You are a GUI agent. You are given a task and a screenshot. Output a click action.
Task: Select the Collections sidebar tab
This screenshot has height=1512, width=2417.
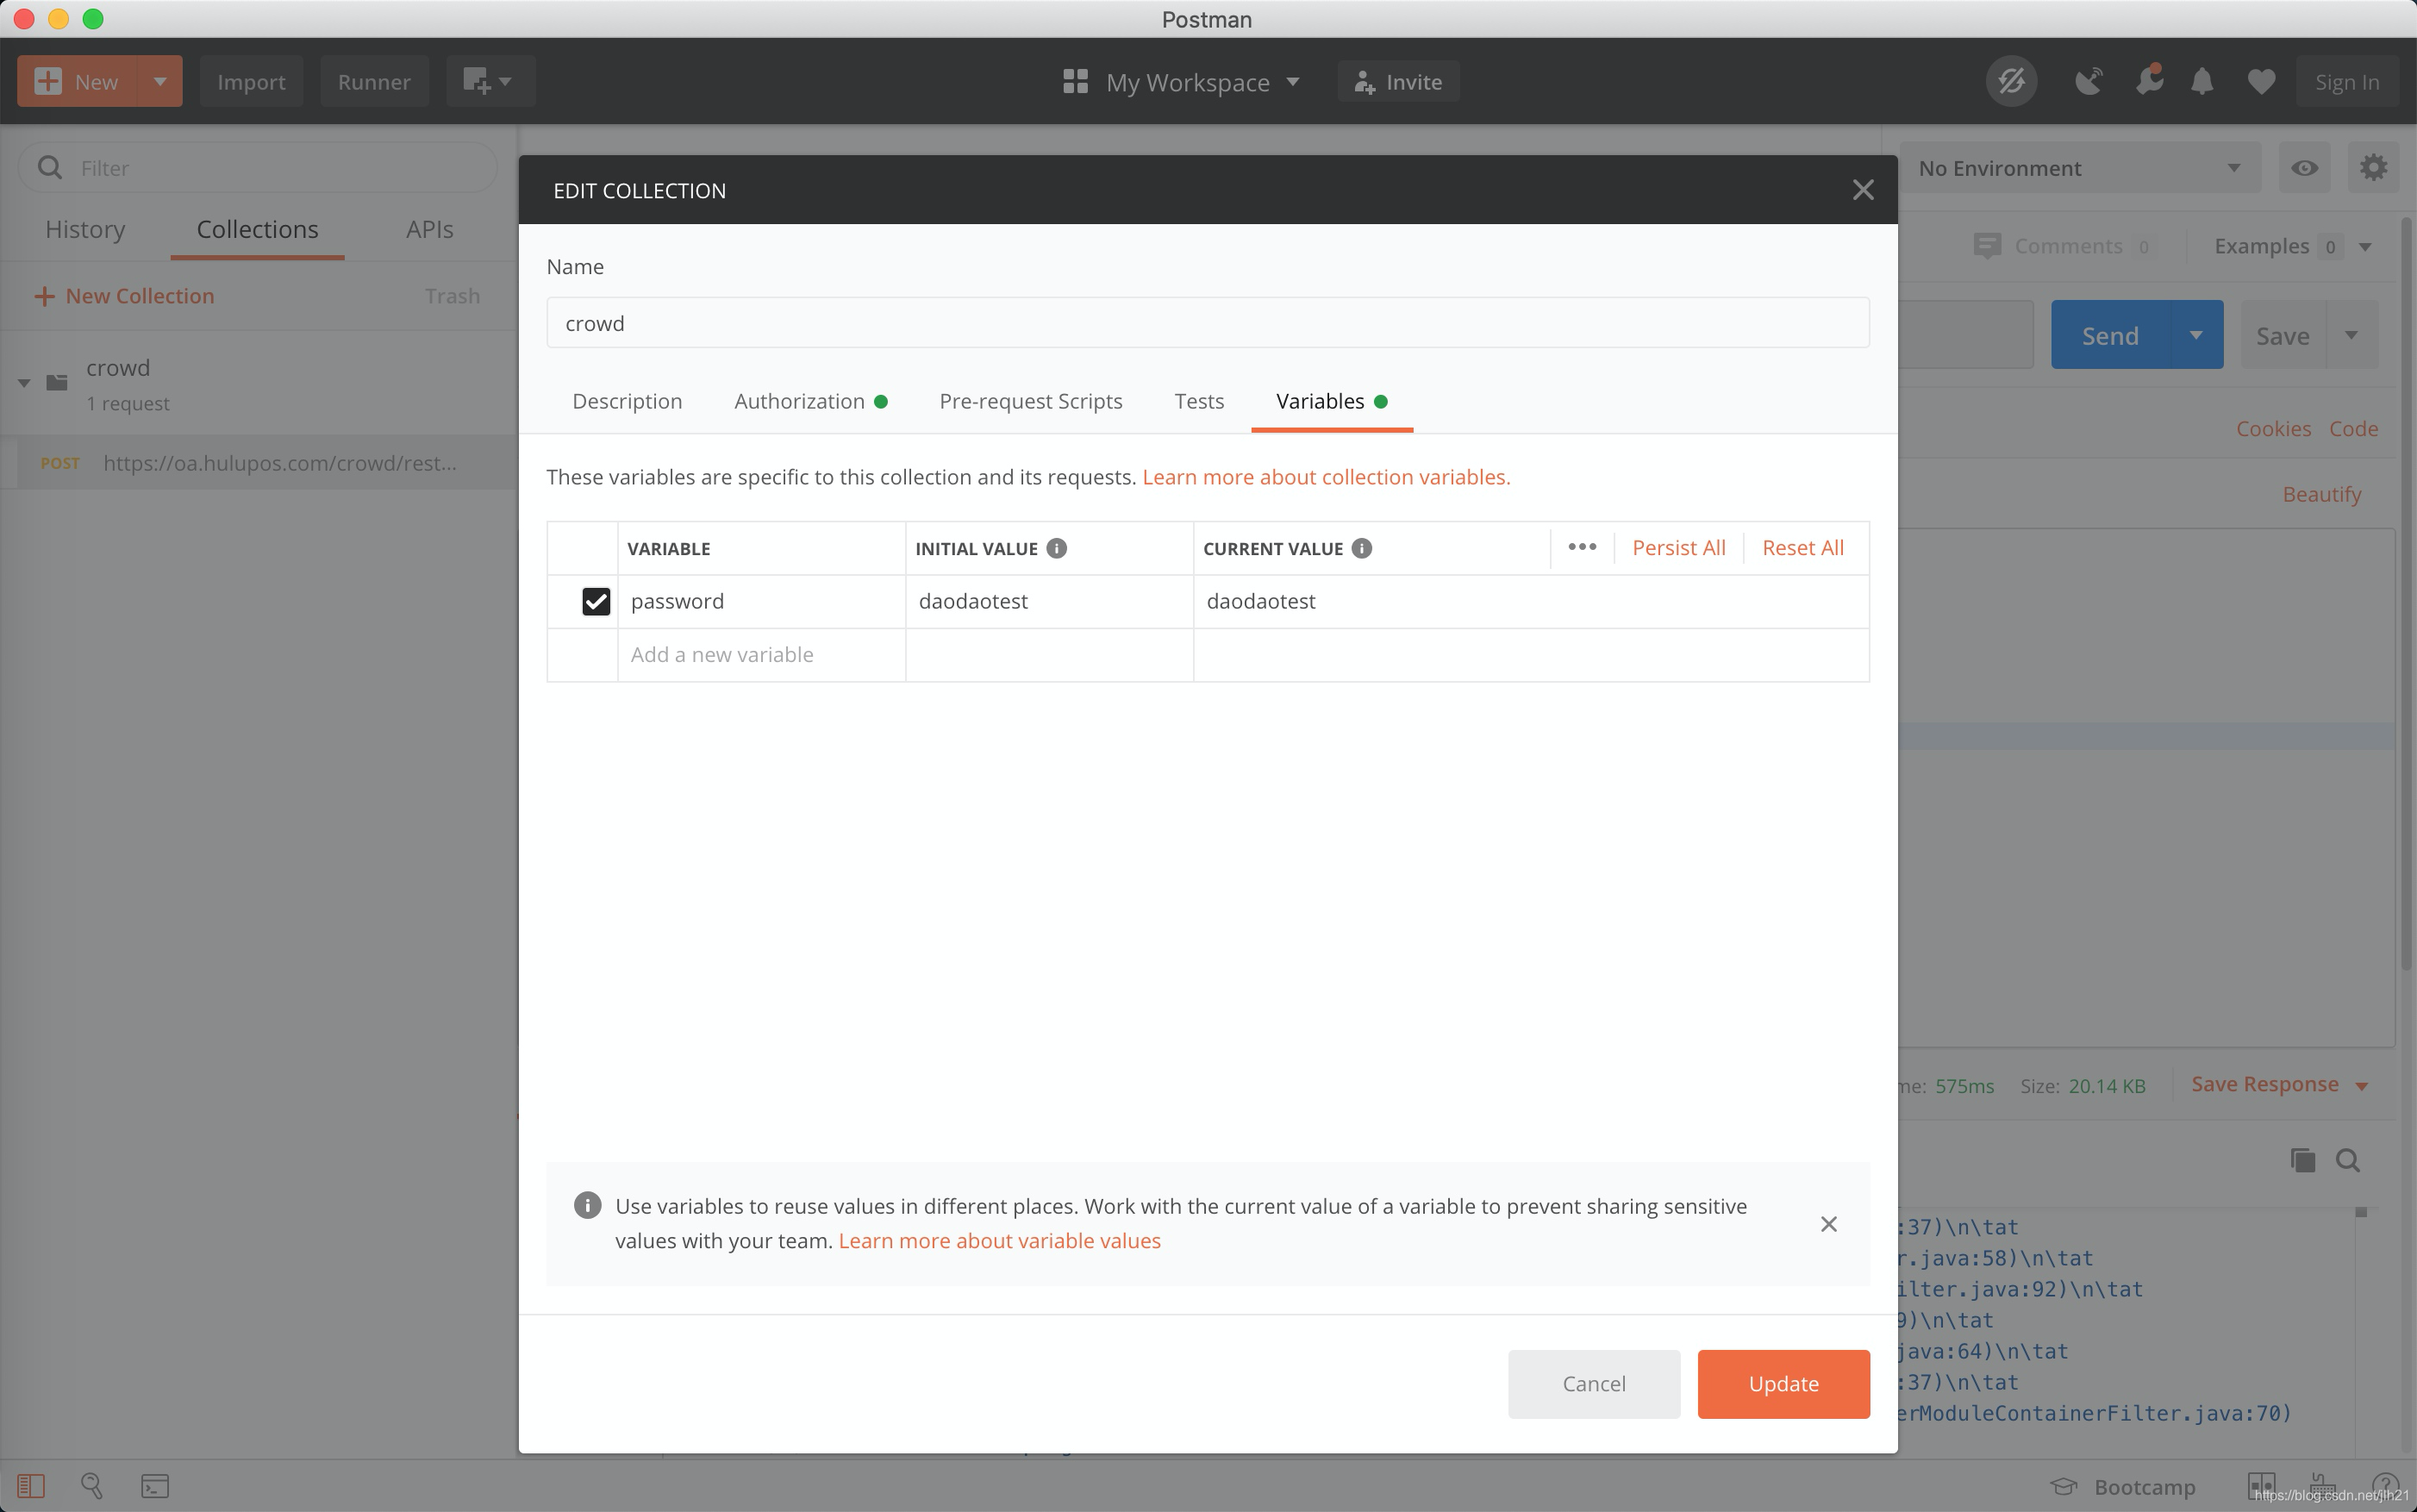257,229
